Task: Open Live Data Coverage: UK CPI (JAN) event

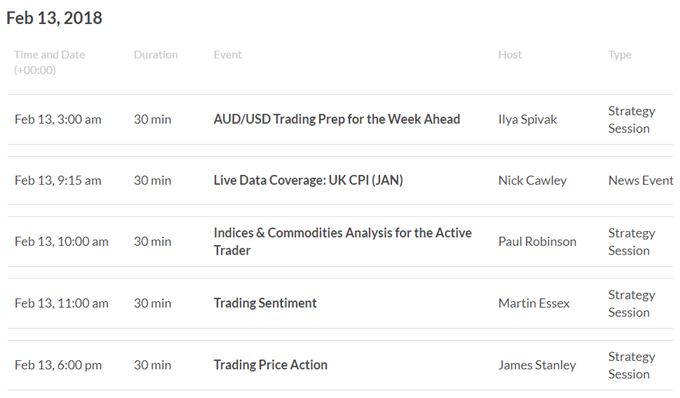Action: pos(308,180)
